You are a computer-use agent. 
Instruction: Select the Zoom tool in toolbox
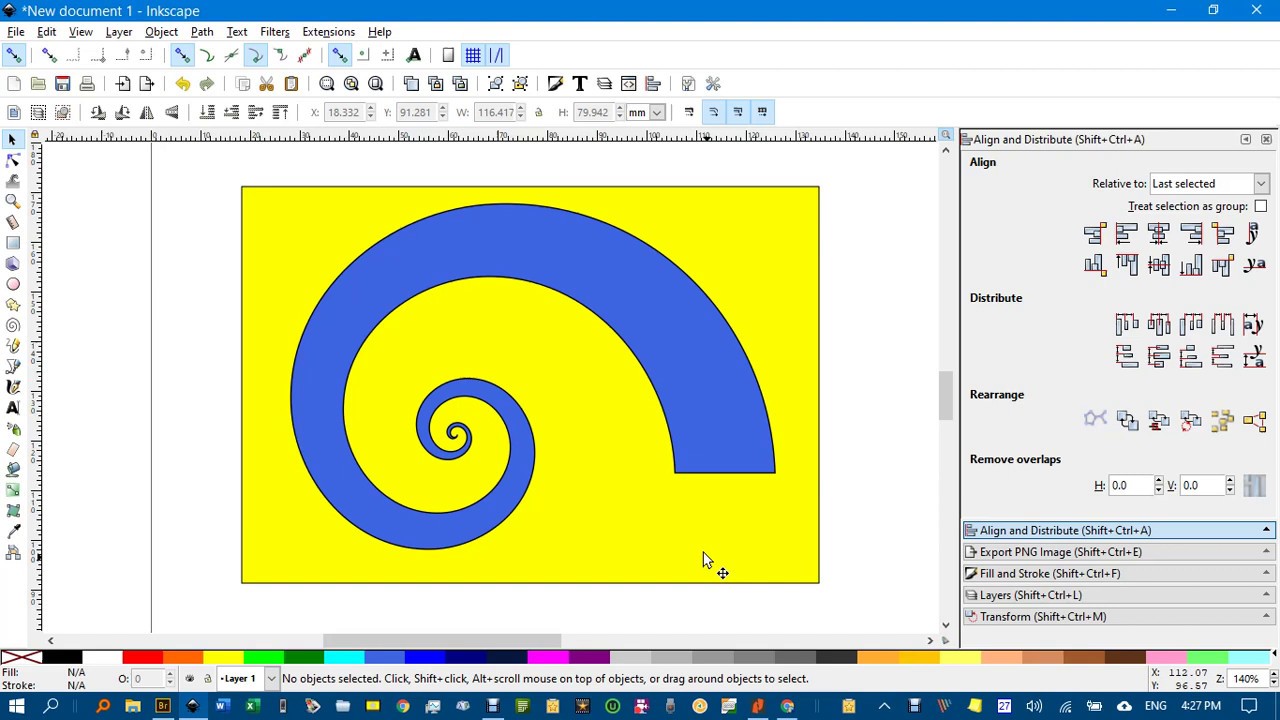click(x=13, y=201)
